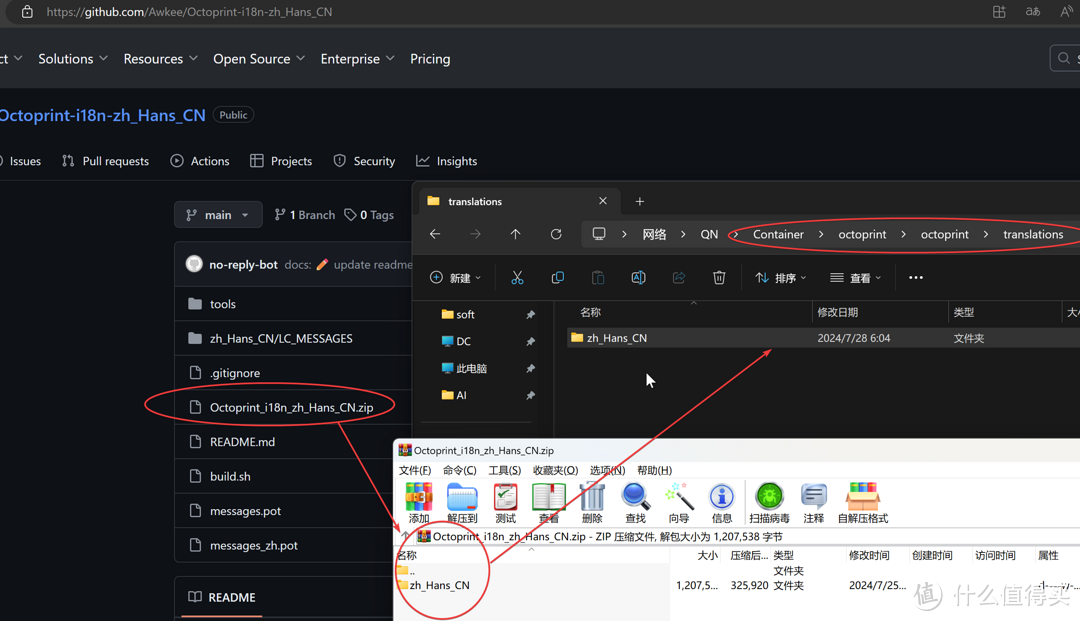Viewport: 1080px width, 621px height.
Task: Click the browser URL address bar
Action: 400,12
